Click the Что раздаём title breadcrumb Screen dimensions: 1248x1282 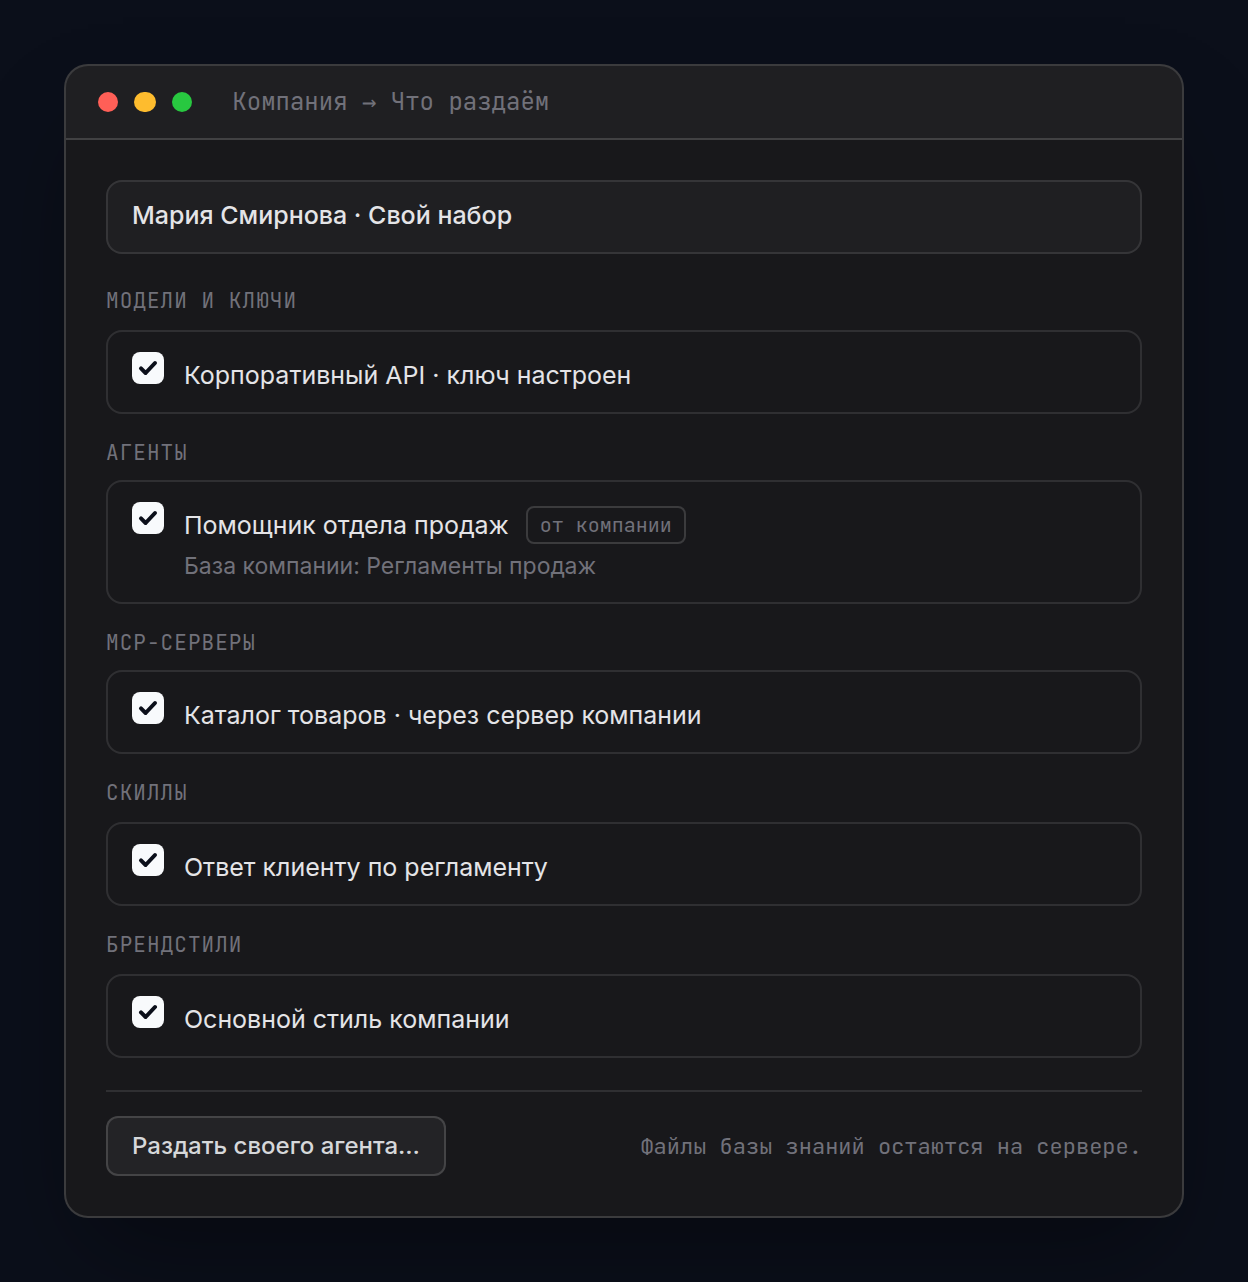coord(470,102)
